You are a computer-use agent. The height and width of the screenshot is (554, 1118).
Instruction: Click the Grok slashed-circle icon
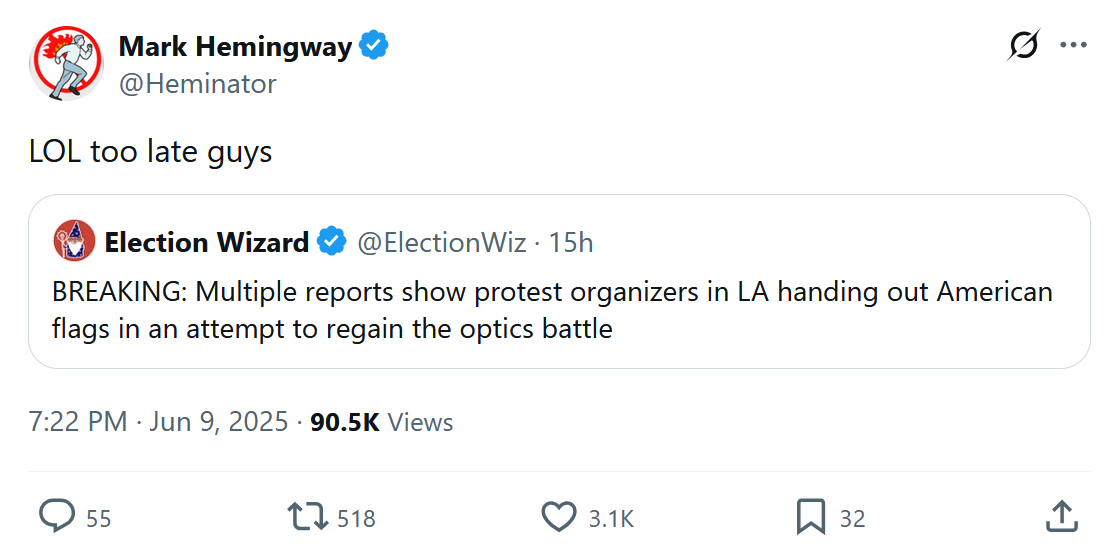click(x=1024, y=46)
